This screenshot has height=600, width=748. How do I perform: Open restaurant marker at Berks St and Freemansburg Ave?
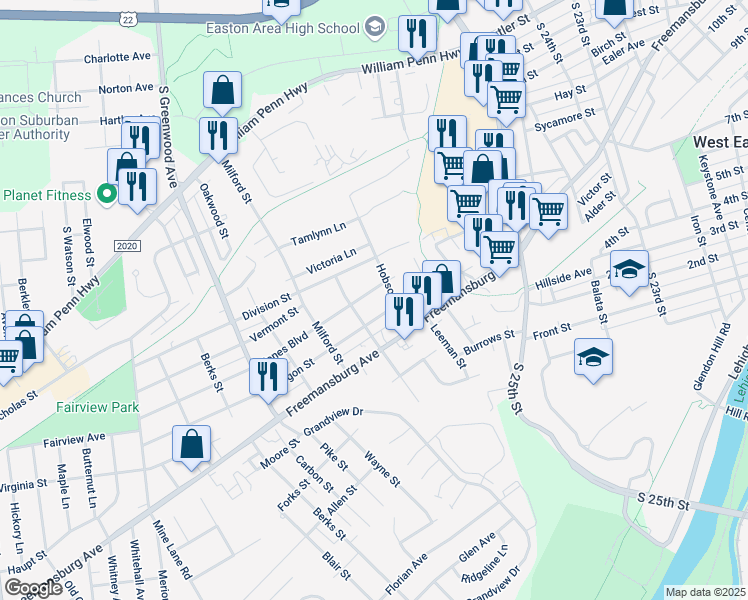269,380
